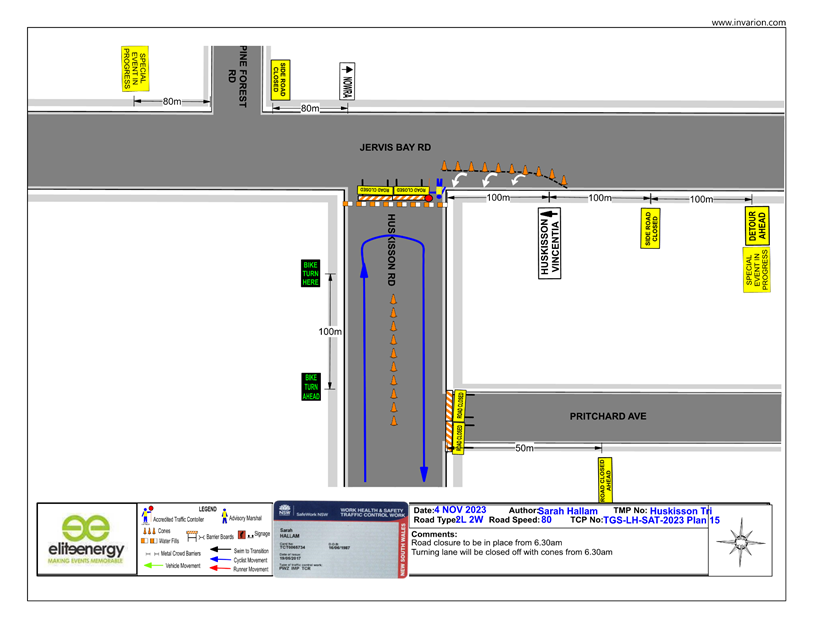The height and width of the screenshot is (628, 813).
Task: Select the NOWRA direction sign
Action: point(347,81)
